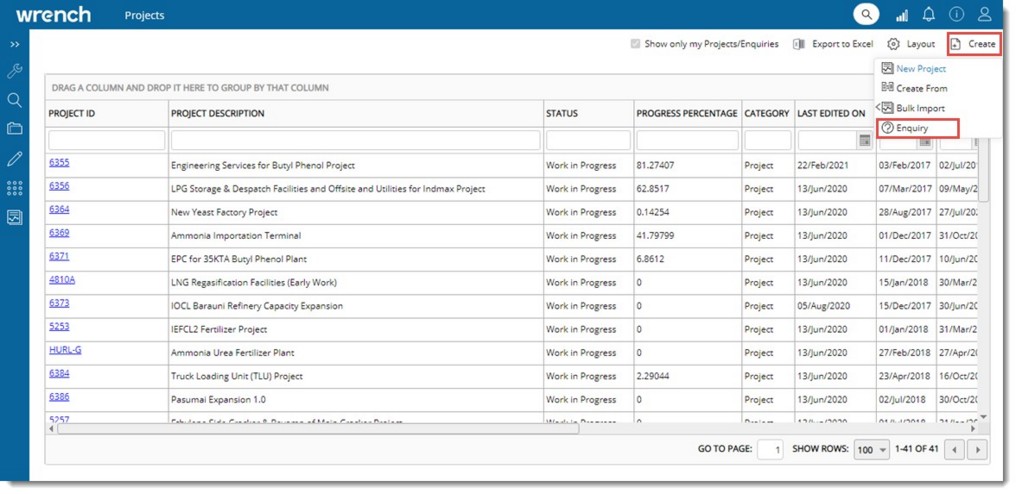The height and width of the screenshot is (494, 1016).
Task: Open the bar chart reports icon
Action: click(x=902, y=15)
